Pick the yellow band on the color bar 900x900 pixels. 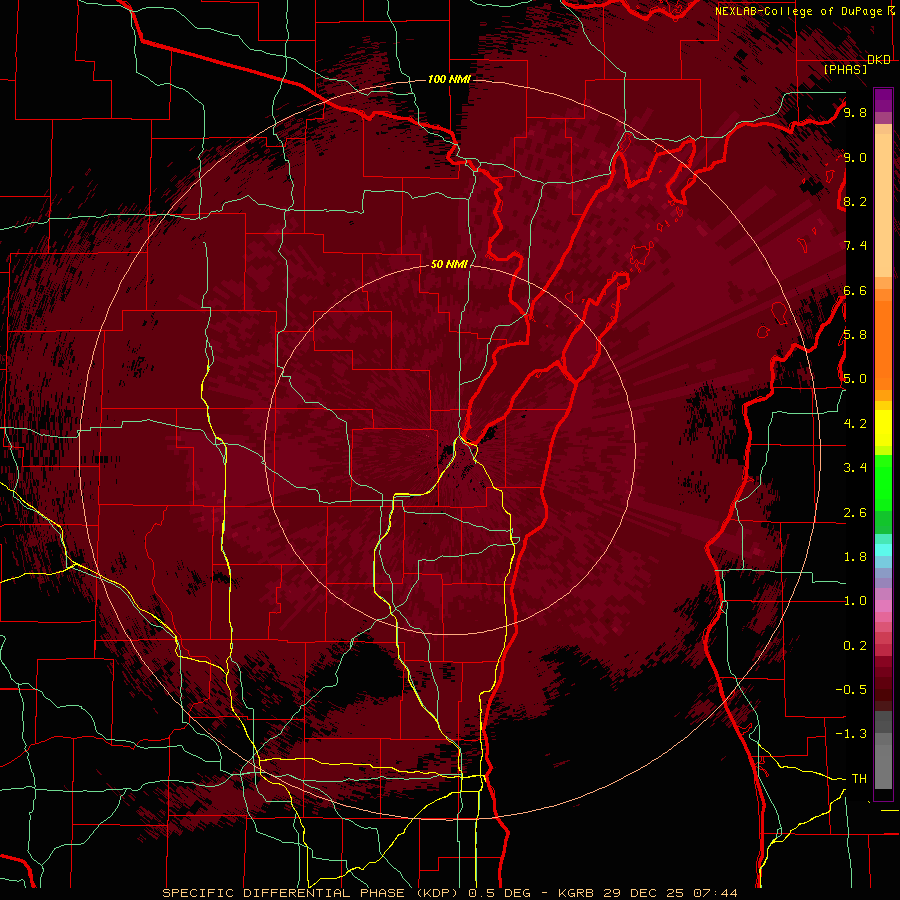[883, 428]
